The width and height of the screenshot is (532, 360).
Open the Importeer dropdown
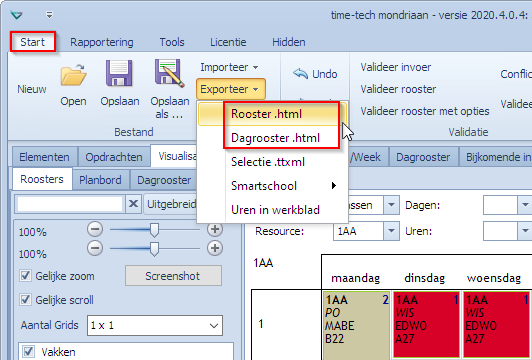(x=229, y=67)
